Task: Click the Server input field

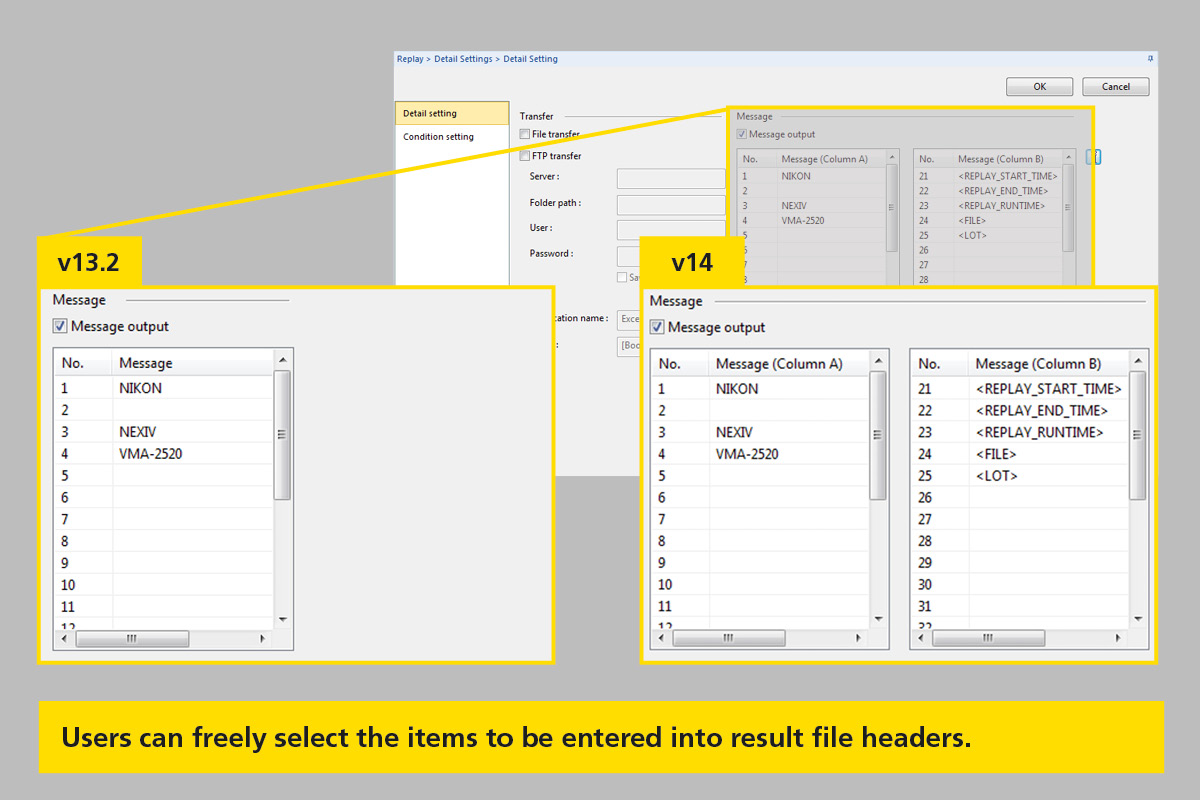Action: [670, 178]
